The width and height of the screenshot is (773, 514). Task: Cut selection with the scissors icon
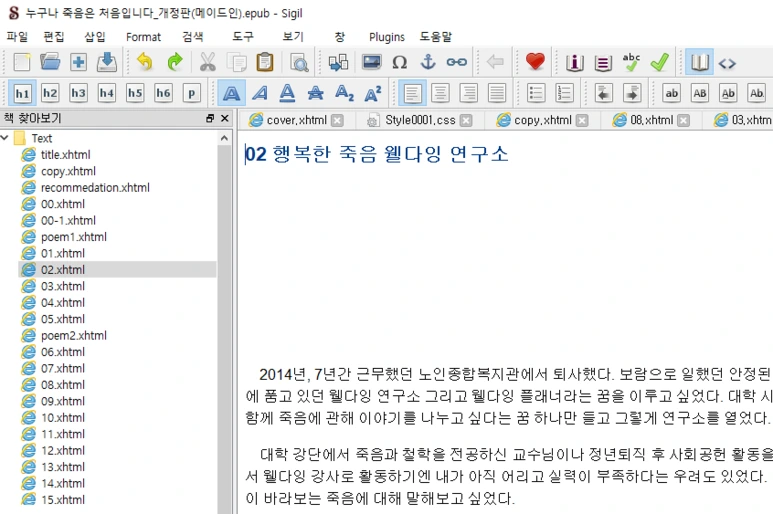[208, 62]
